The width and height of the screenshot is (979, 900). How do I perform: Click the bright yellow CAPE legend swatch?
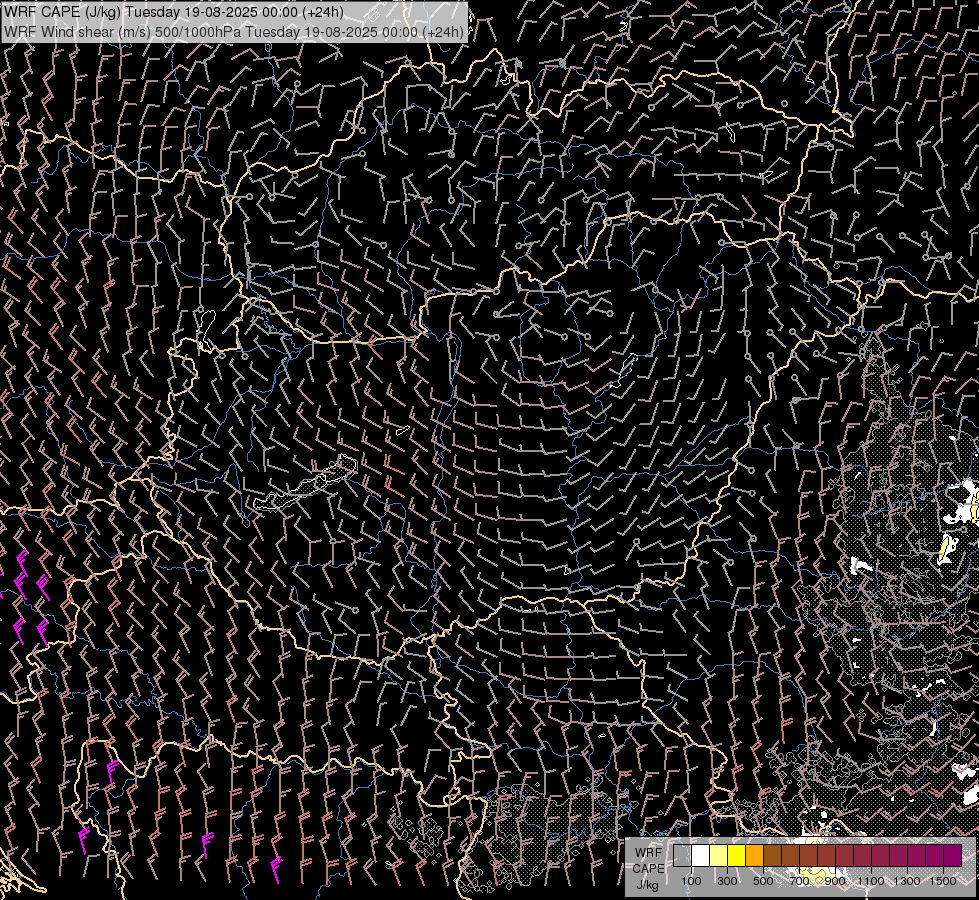[737, 856]
